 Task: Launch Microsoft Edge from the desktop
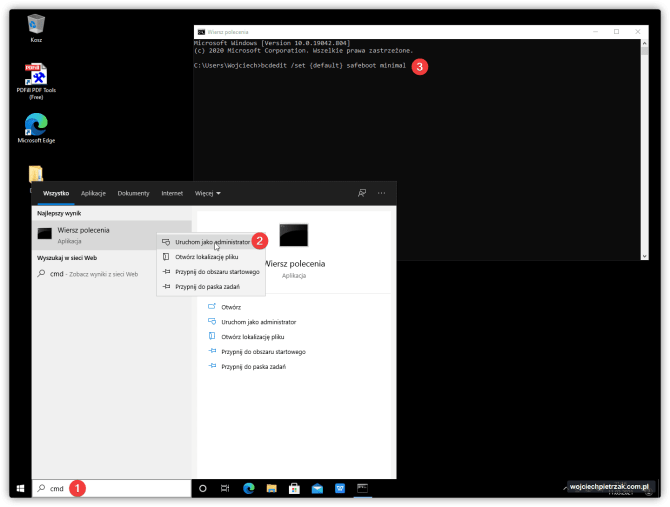pos(36,126)
